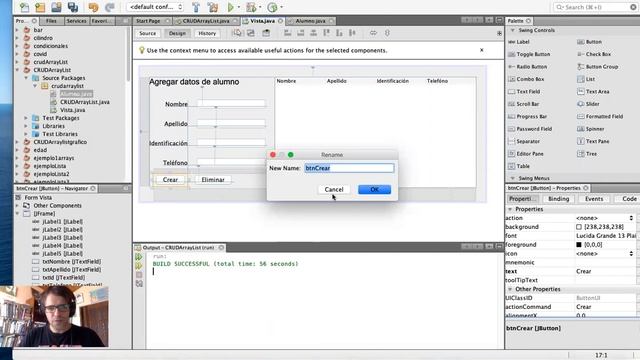Open the CRUDArrayList.java editor tab
Viewport: 640px width, 360px height.
tap(206, 21)
